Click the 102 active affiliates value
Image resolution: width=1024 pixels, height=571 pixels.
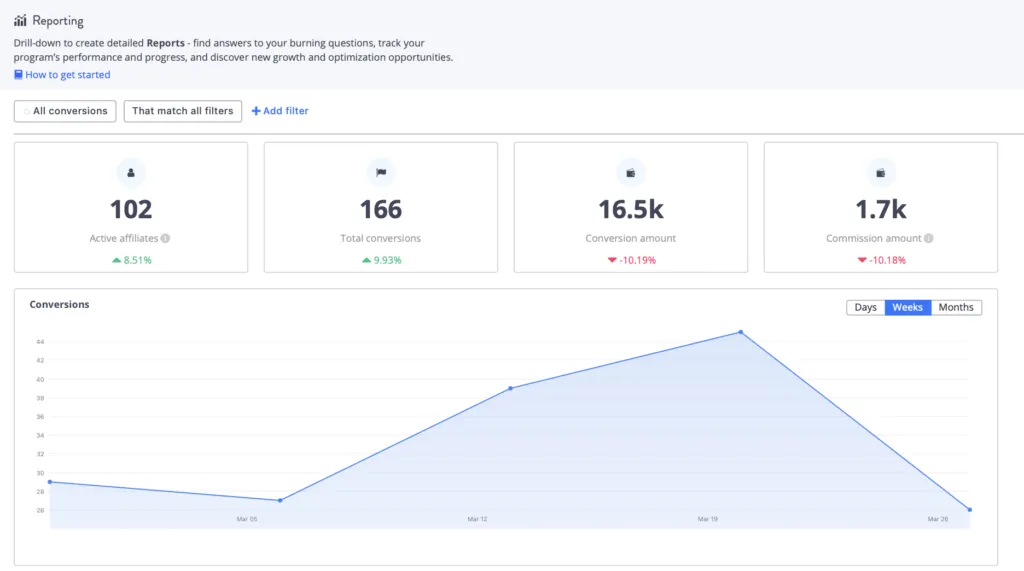(131, 210)
